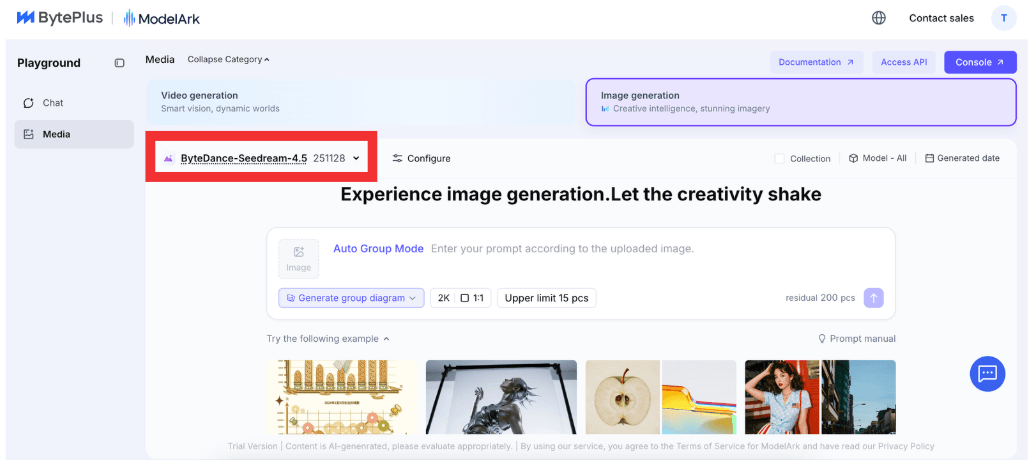Screen dimensions: 1029x460
Task: Open the Model - All filter
Action: [x=877, y=158]
